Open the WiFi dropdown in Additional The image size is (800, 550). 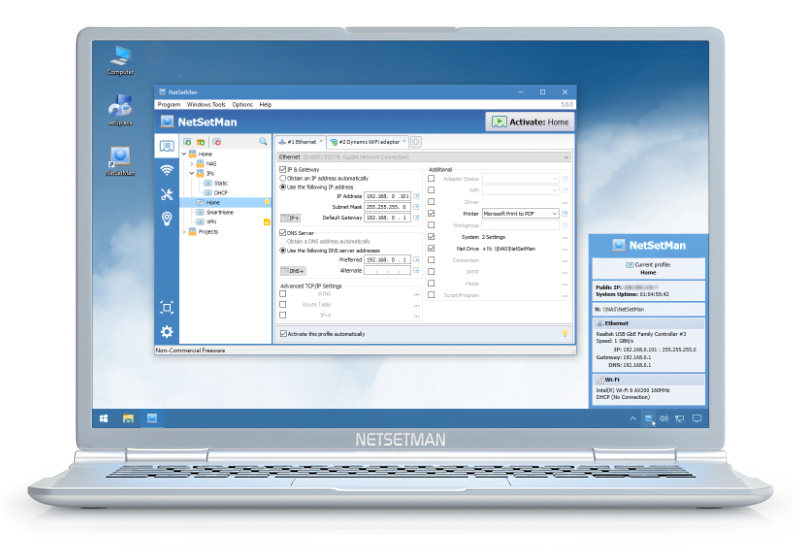point(520,190)
